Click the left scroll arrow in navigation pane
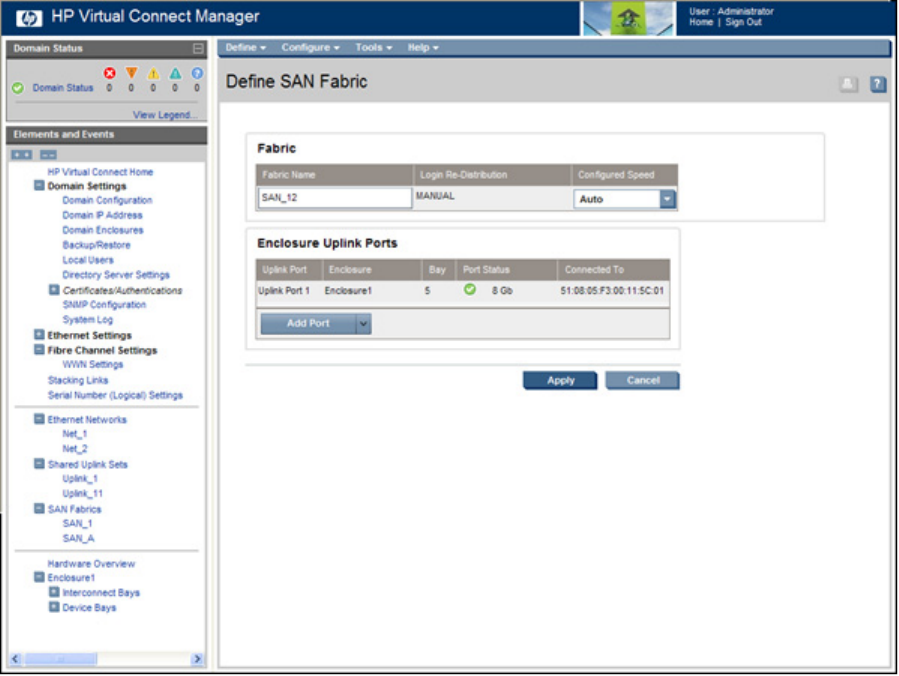The image size is (899, 676). [x=15, y=659]
